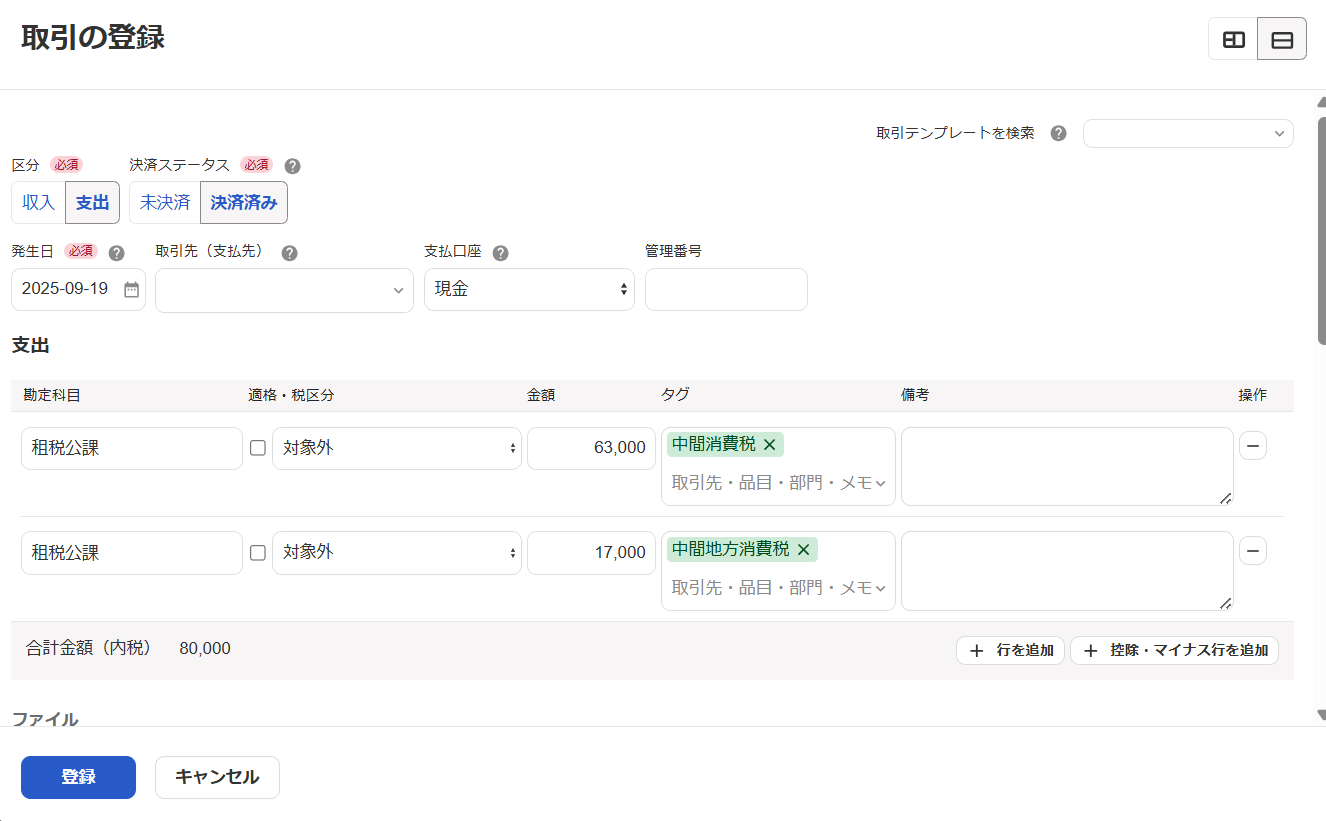The width and height of the screenshot is (1326, 821).
Task: Open help icon next to 取引先（支払先）
Action: (x=289, y=253)
